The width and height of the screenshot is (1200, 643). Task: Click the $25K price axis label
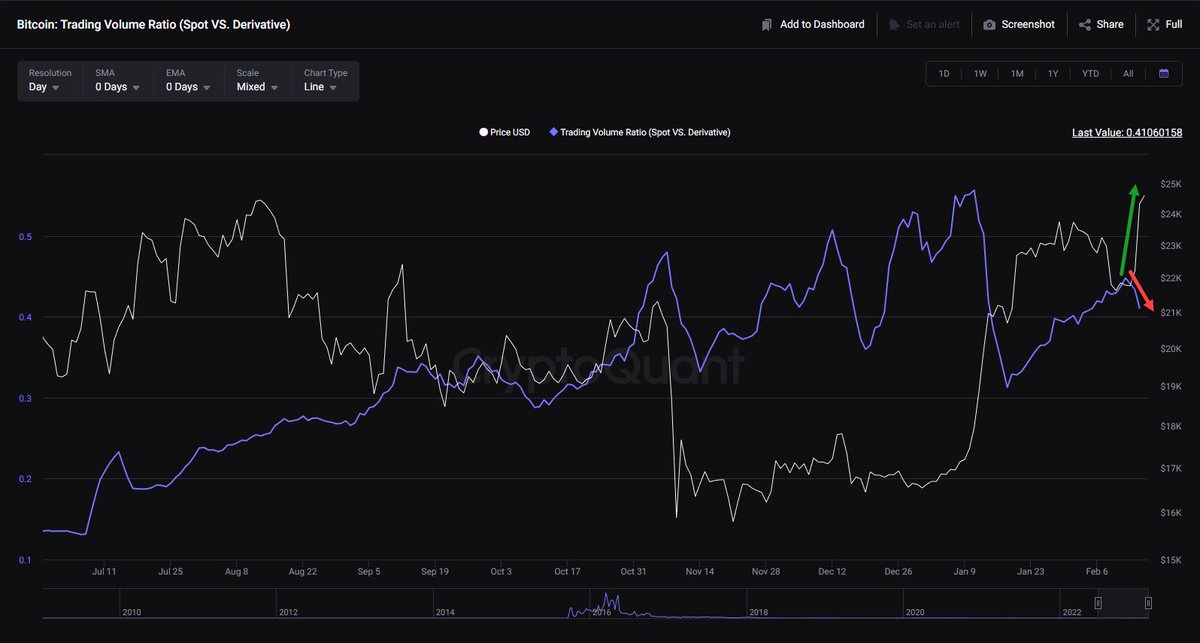(1171, 185)
